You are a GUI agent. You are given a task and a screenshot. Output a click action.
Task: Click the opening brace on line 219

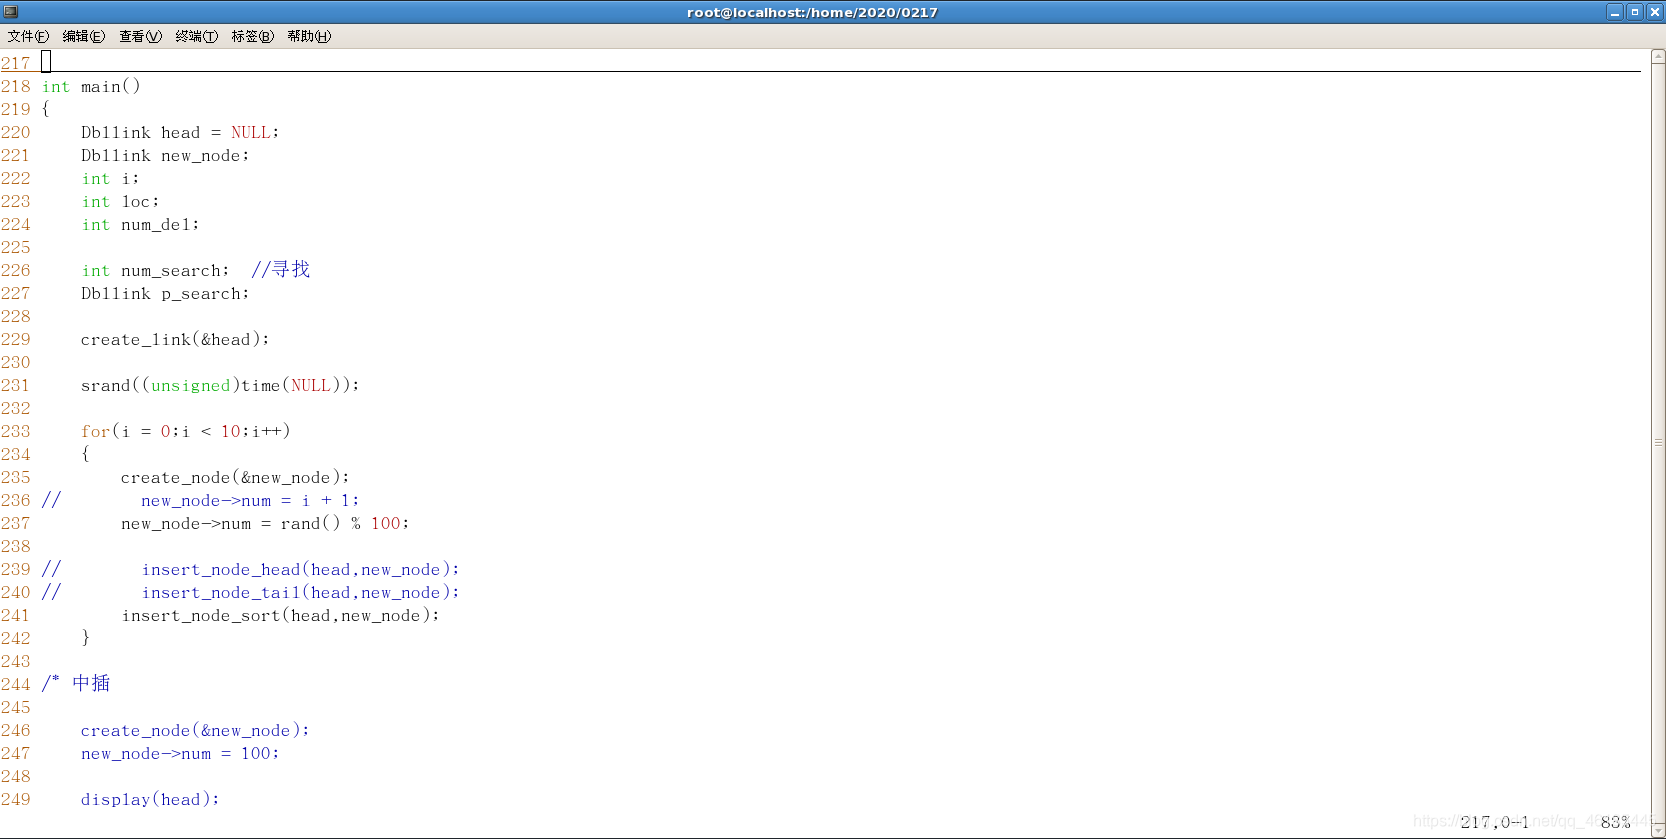point(46,110)
